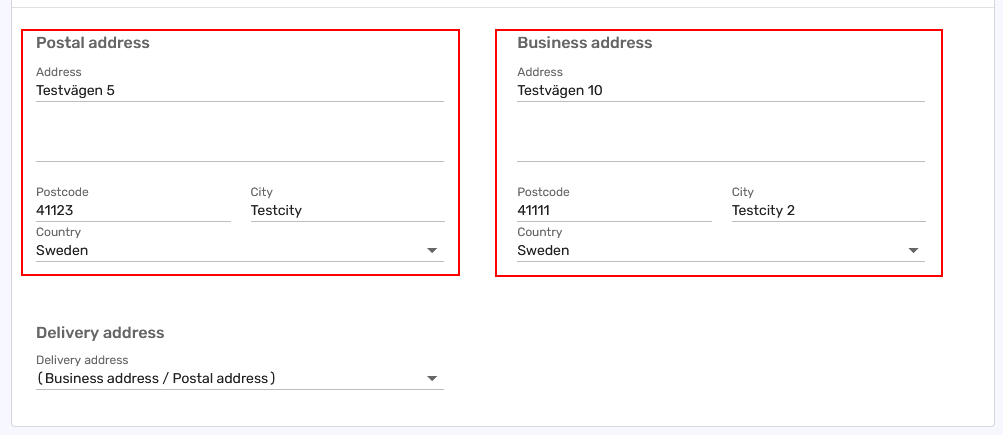1003x435 pixels.
Task: Click the Delivery address section heading
Action: click(x=100, y=333)
